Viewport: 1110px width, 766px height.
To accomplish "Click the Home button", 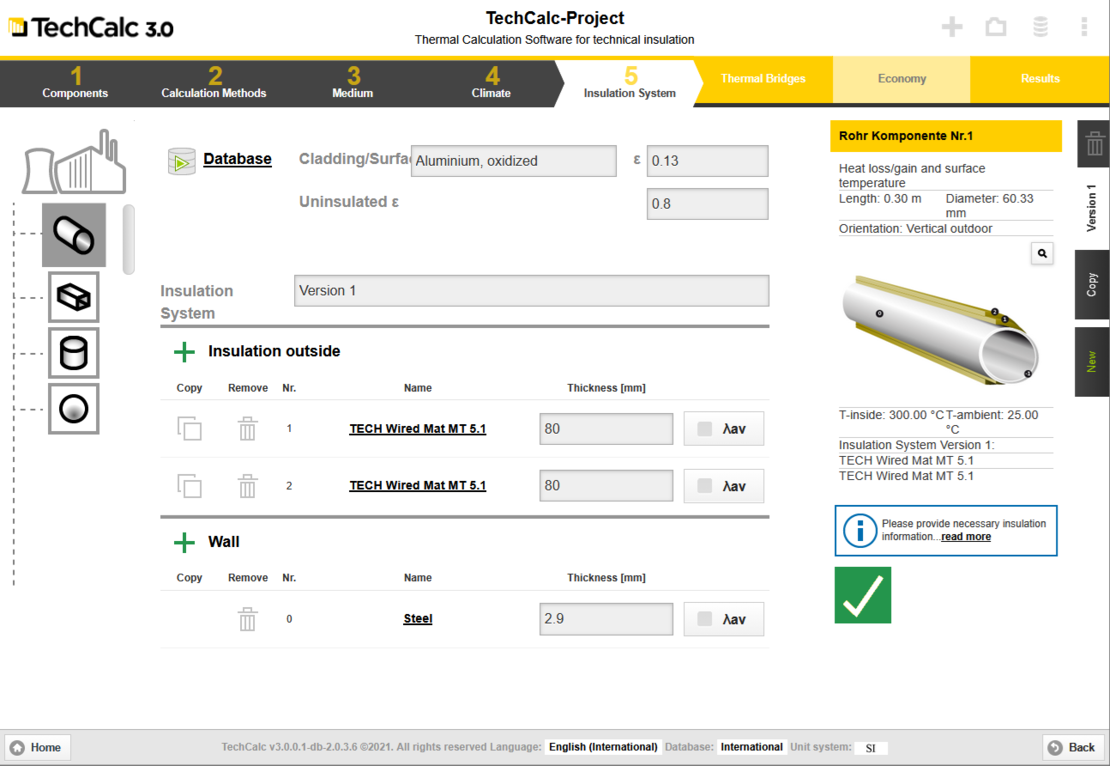I will pyautogui.click(x=36, y=748).
